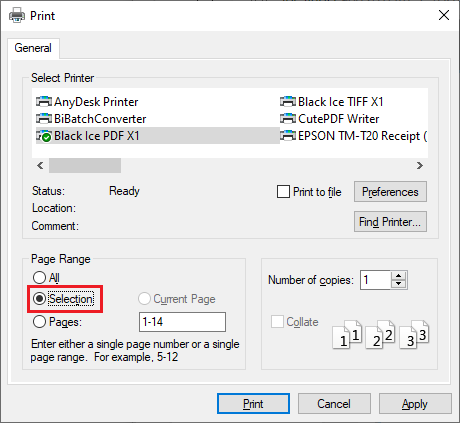Select the Black Ice TIFF X1 printer icon

click(x=288, y=101)
